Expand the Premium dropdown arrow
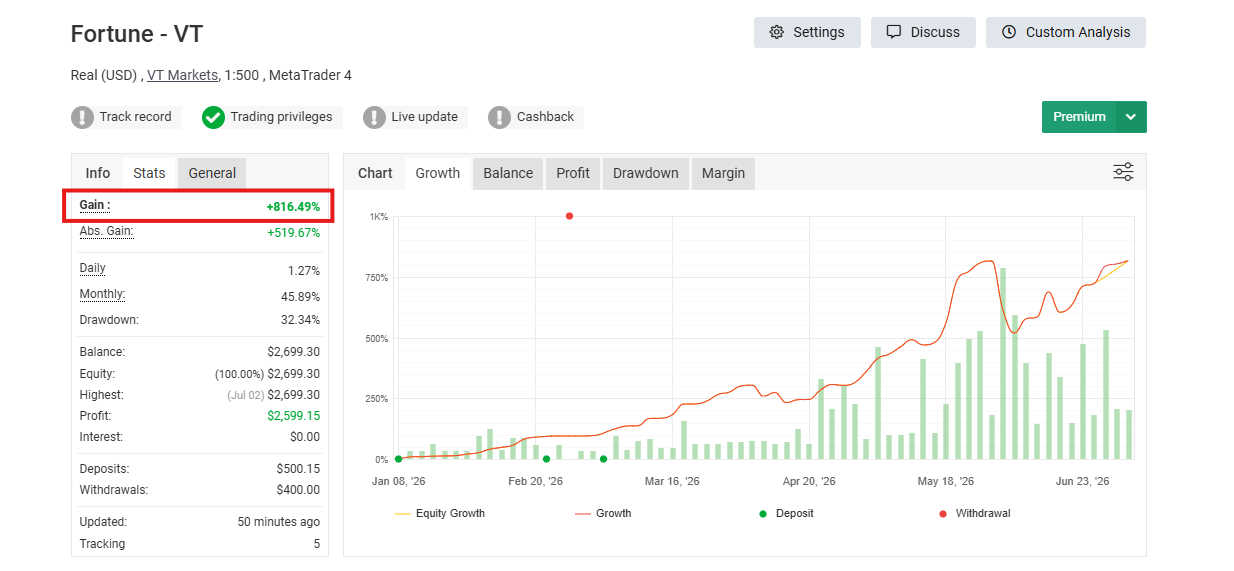Image resolution: width=1234 pixels, height=571 pixels. (1131, 117)
